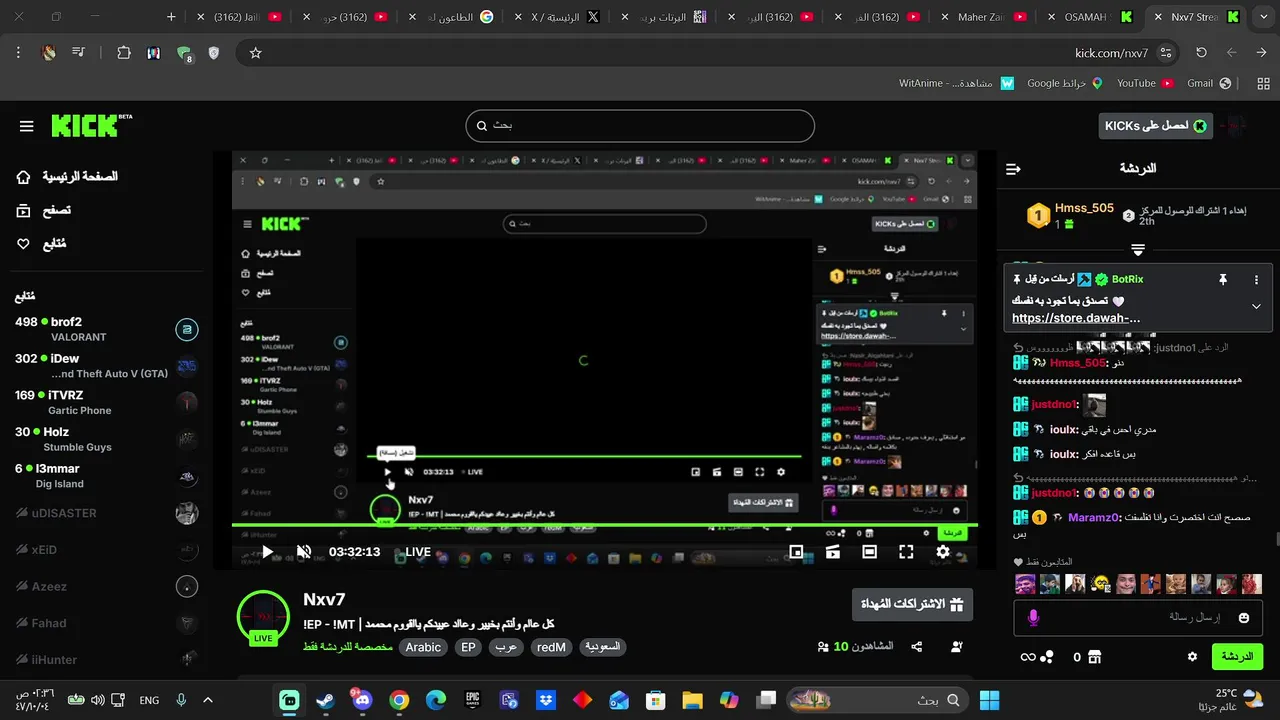Toggle the mini-player picture-in-picture
Image resolution: width=1280 pixels, height=720 pixels.
(796, 552)
